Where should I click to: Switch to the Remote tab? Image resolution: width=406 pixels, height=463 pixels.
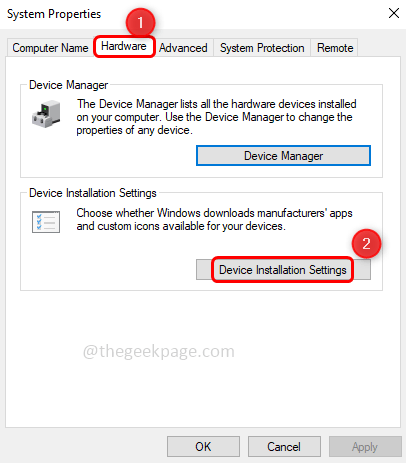[x=335, y=48]
